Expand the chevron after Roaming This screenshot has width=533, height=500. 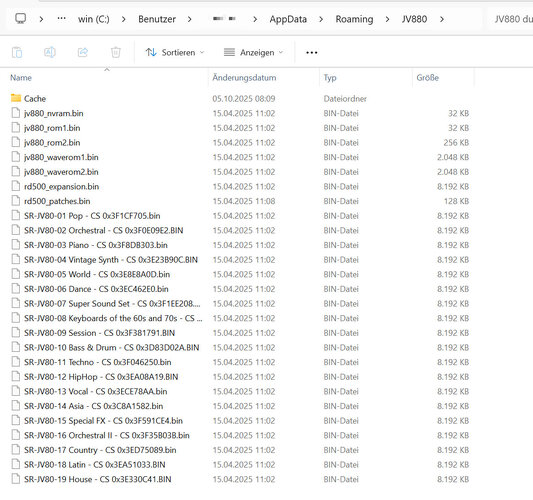tap(387, 19)
